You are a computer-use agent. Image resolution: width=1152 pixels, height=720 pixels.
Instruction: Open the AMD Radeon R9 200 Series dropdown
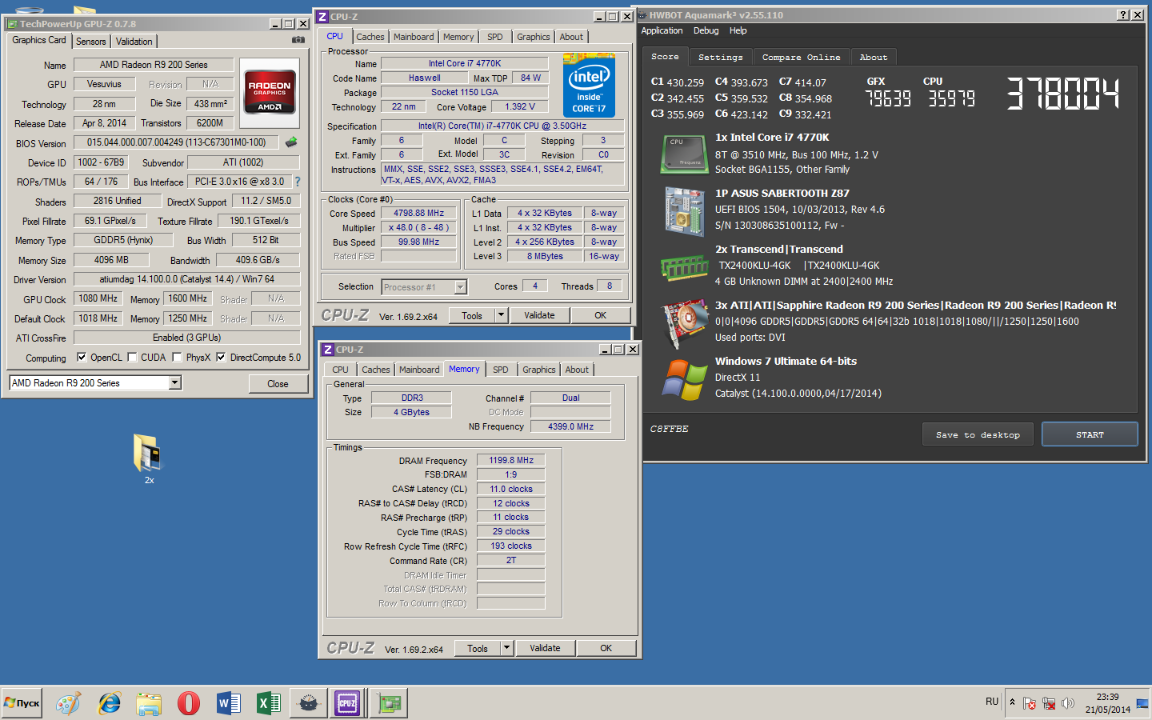pyautogui.click(x=175, y=383)
